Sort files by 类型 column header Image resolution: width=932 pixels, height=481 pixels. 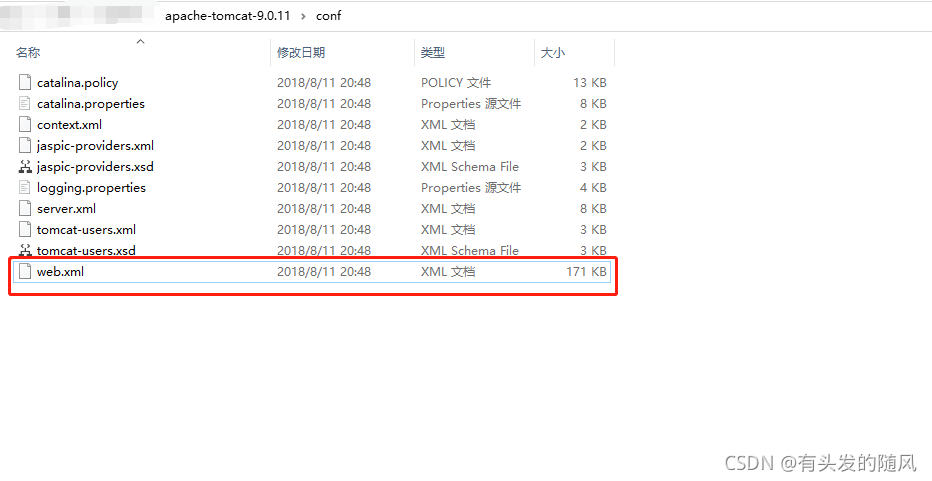coord(433,52)
